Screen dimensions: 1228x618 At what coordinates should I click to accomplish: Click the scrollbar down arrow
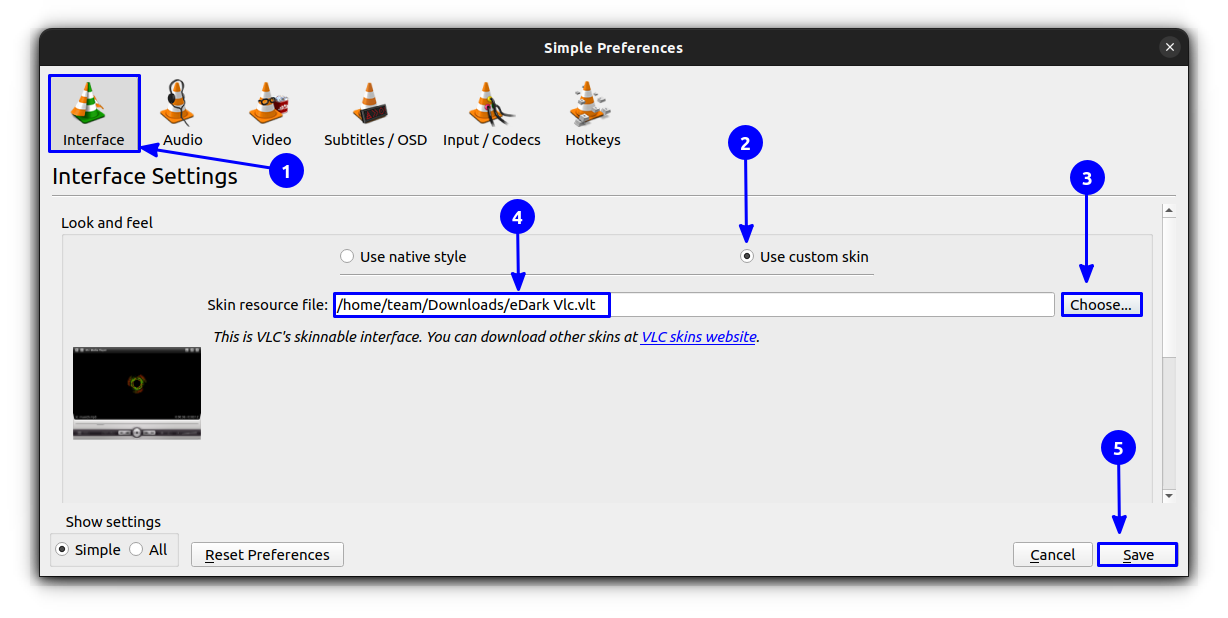coord(1168,495)
